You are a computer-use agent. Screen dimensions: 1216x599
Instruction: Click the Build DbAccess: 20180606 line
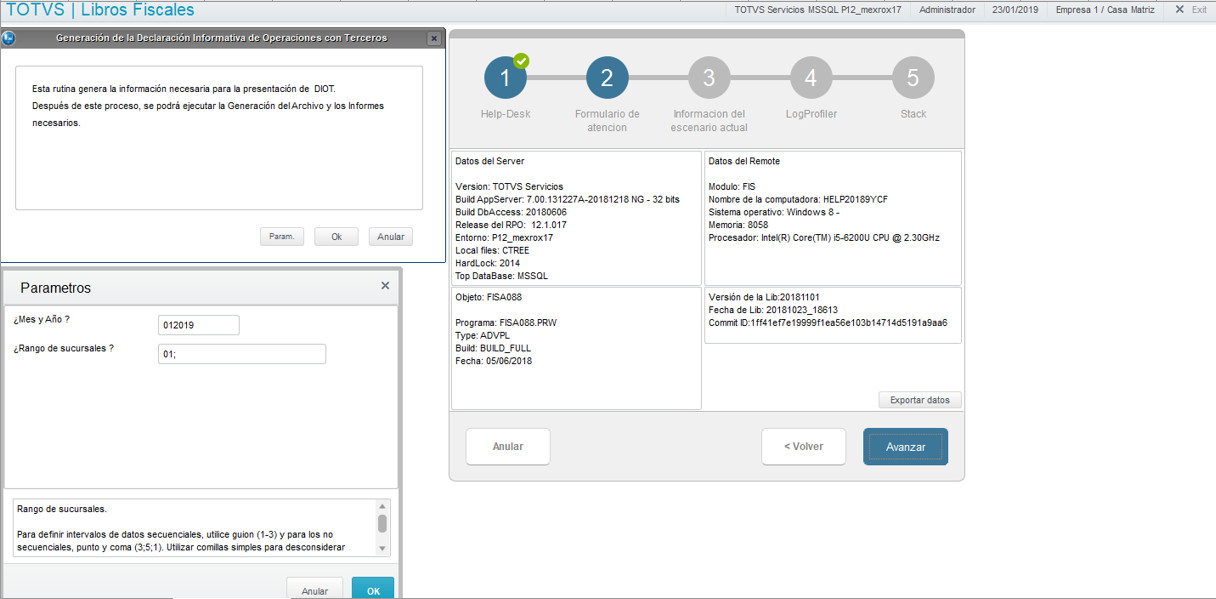[511, 212]
